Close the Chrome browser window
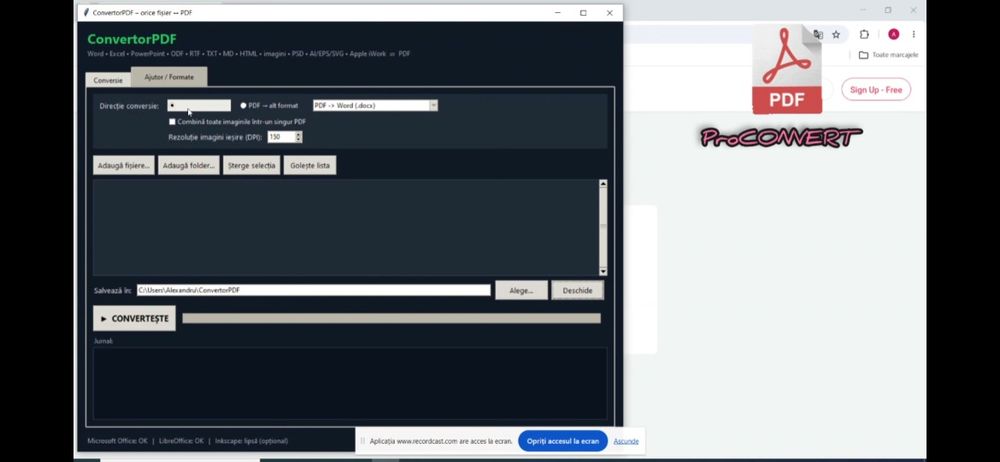Viewport: 1000px width, 462px height. tap(913, 10)
